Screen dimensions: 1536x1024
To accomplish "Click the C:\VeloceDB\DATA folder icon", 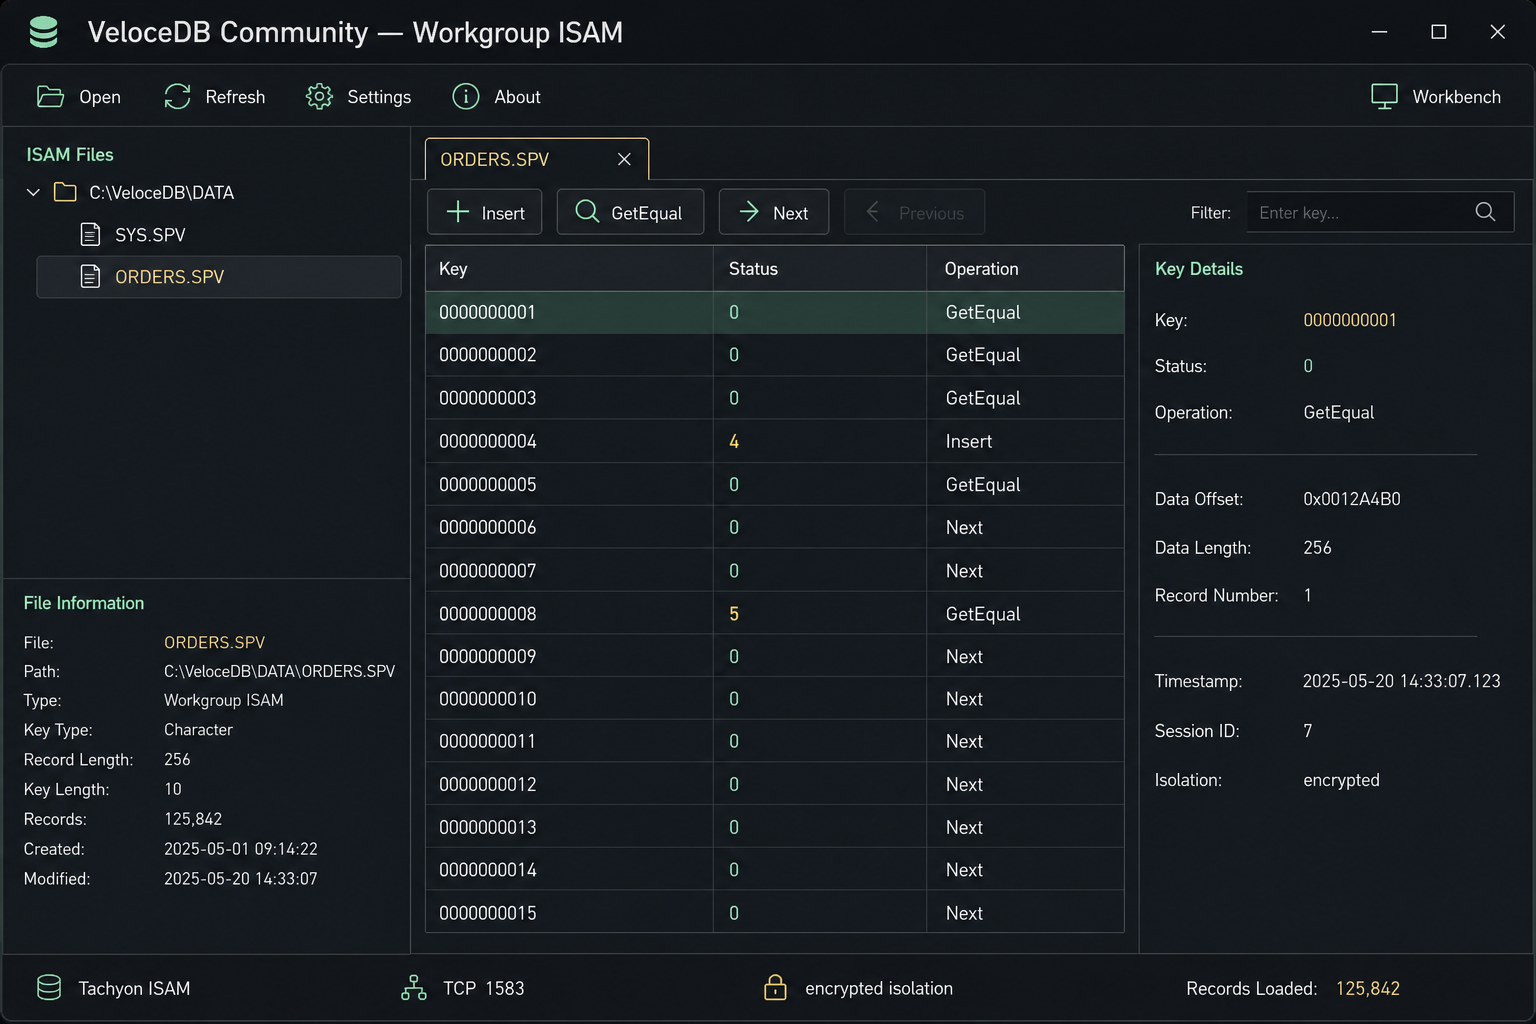I will 65,192.
